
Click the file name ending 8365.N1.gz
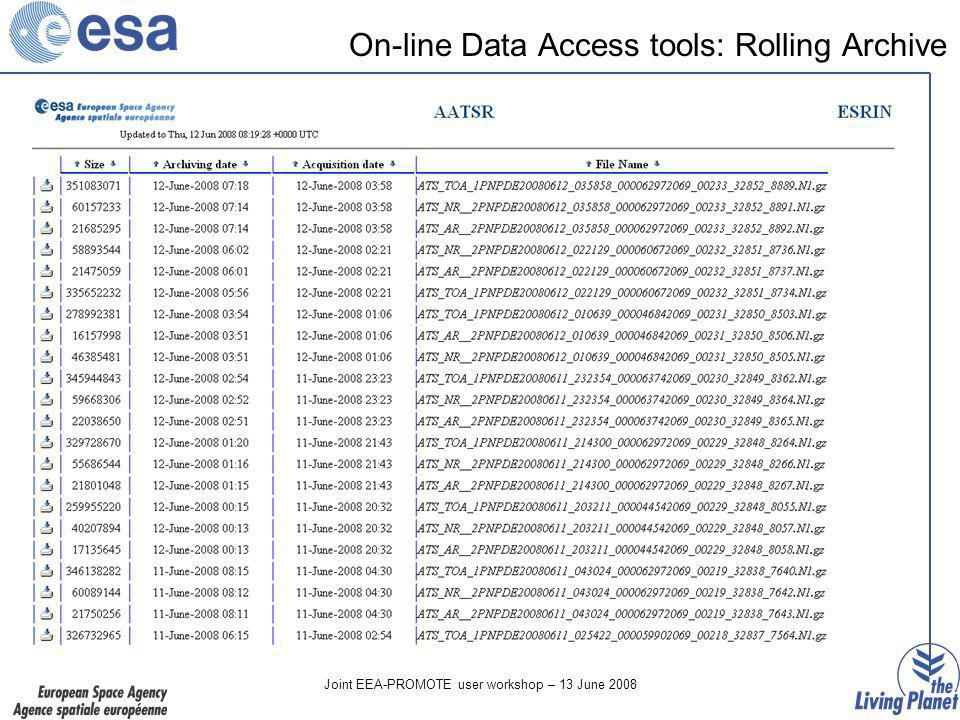[x=620, y=421]
